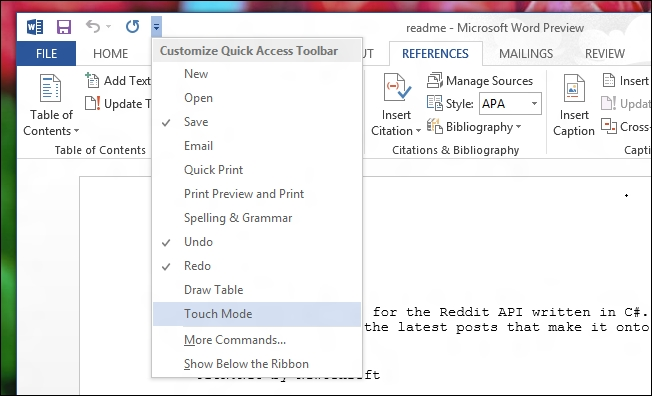The width and height of the screenshot is (652, 396).
Task: Uncheck Undo in the toolbar menu
Action: point(257,242)
